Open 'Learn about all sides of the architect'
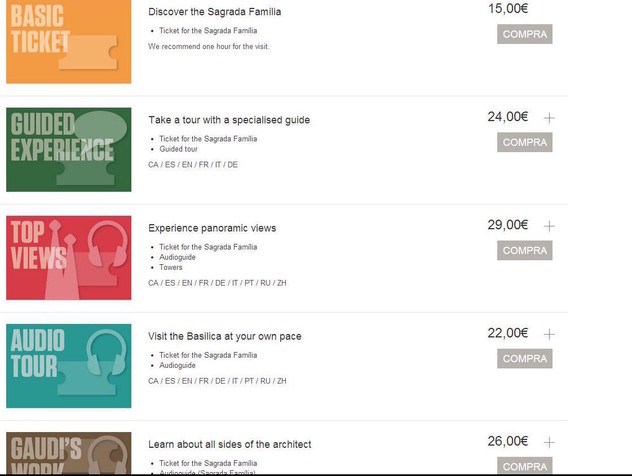 pos(230,444)
